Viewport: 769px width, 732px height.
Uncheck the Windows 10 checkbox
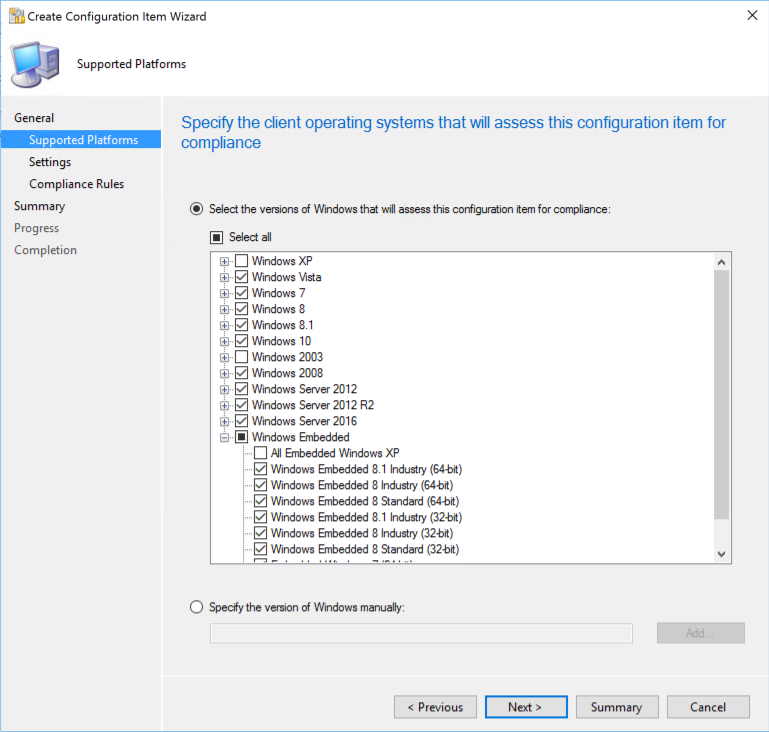click(241, 341)
